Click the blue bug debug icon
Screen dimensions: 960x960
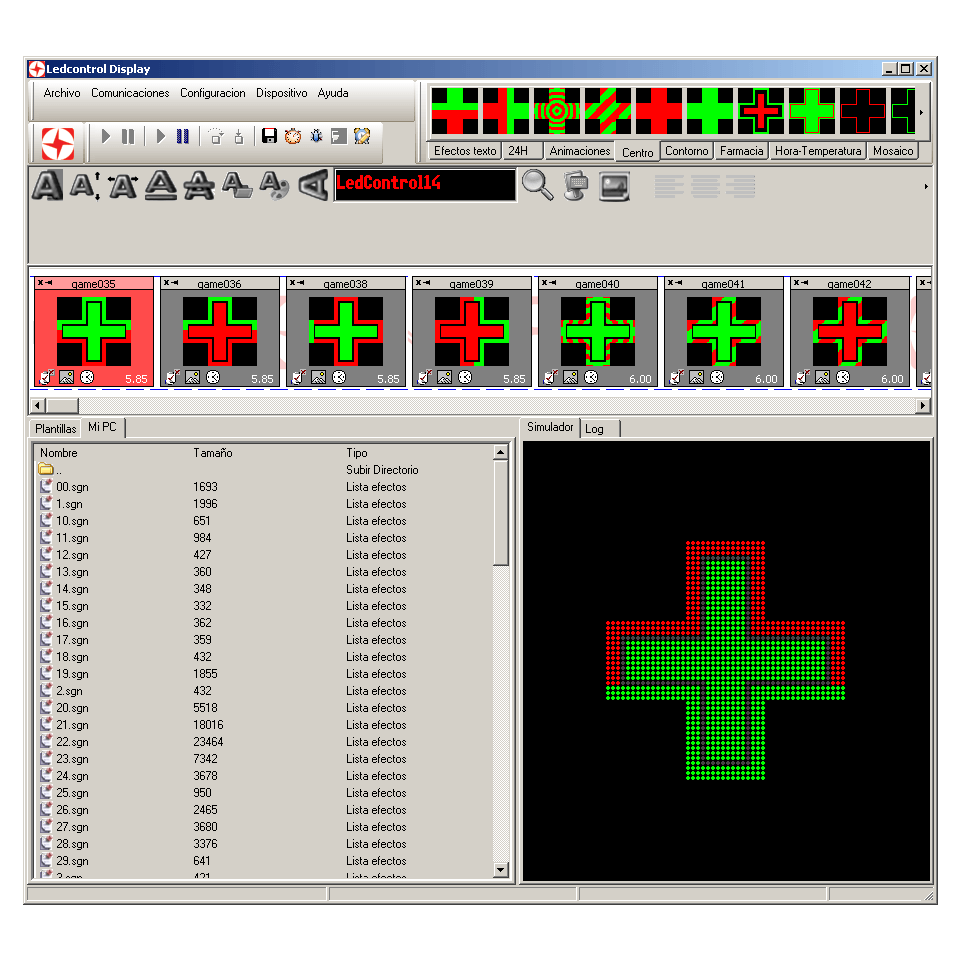316,136
